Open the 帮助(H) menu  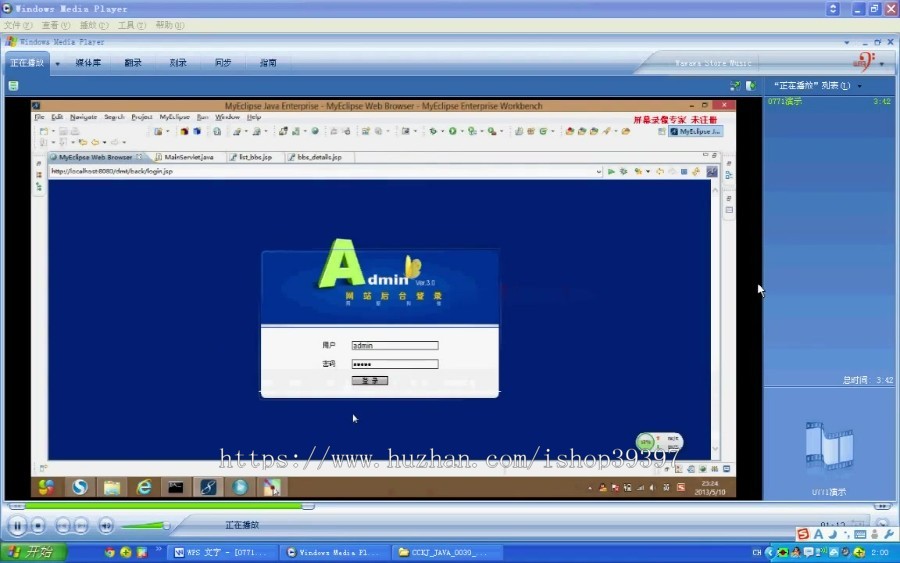170,25
